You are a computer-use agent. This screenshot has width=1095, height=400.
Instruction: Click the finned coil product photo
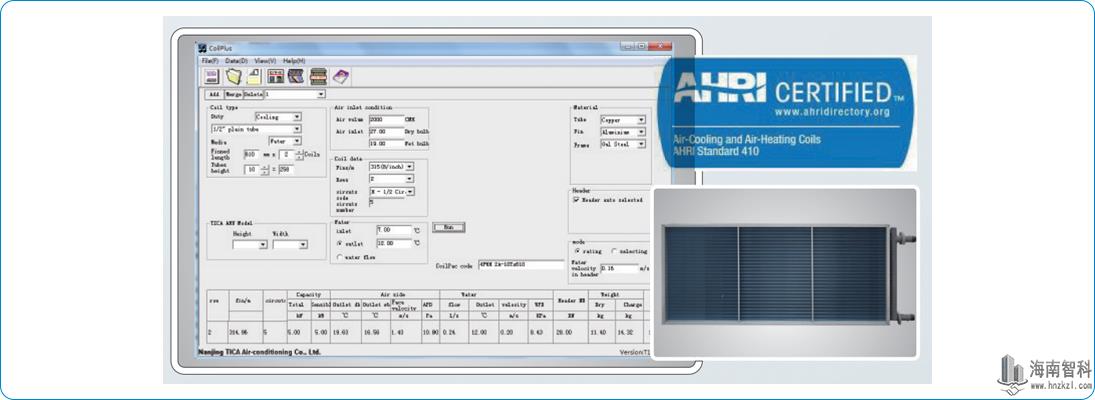[x=784, y=272]
